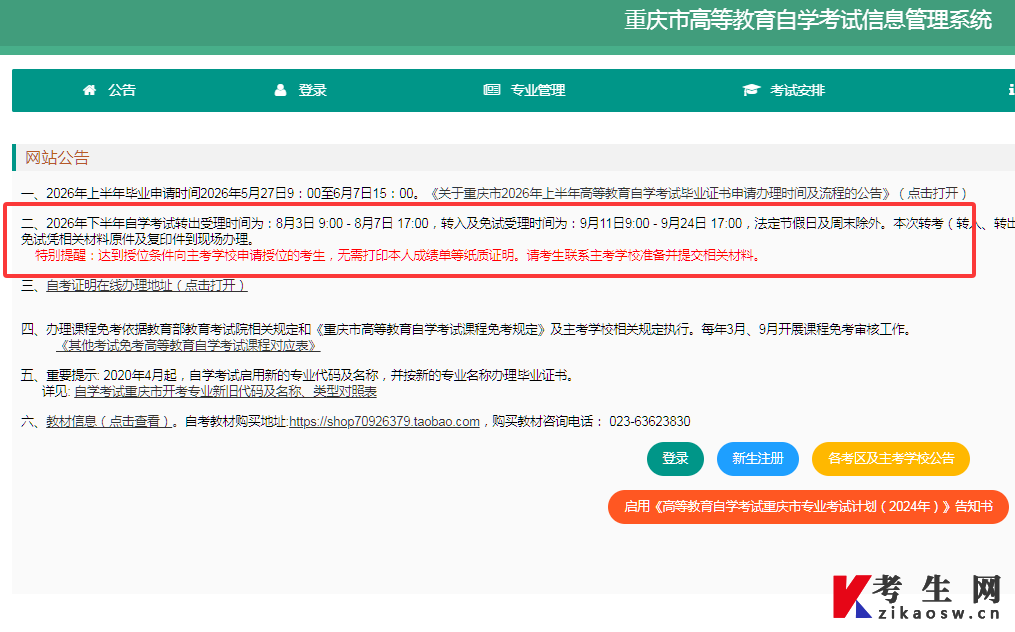Open the 2026年上半年毕业证书申请公告 link
The width and height of the screenshot is (1015, 632).
698,193
